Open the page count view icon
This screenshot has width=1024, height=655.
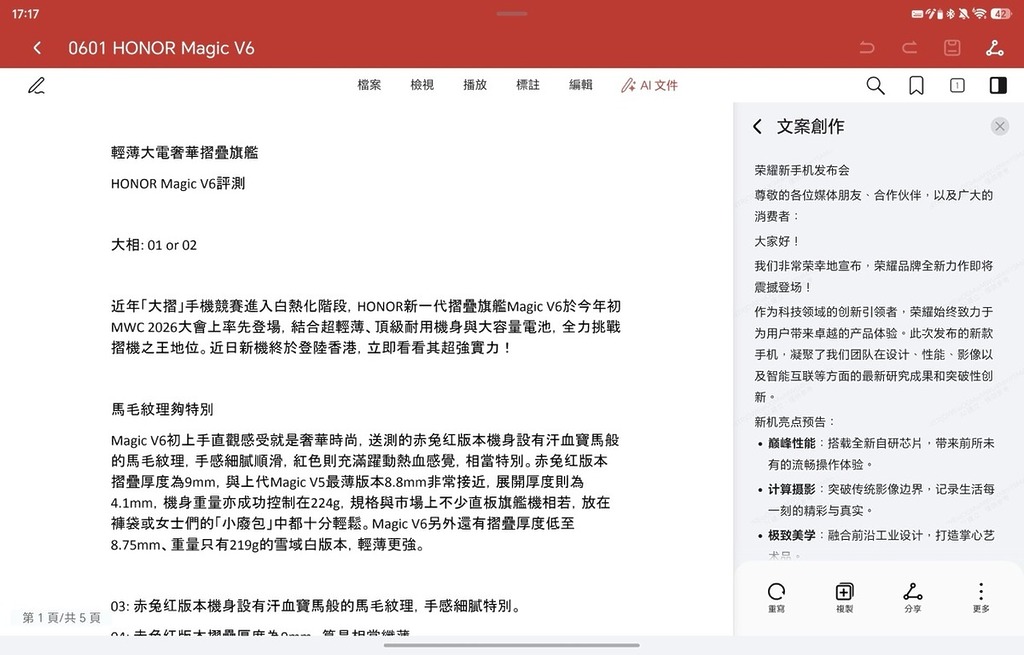[x=957, y=86]
